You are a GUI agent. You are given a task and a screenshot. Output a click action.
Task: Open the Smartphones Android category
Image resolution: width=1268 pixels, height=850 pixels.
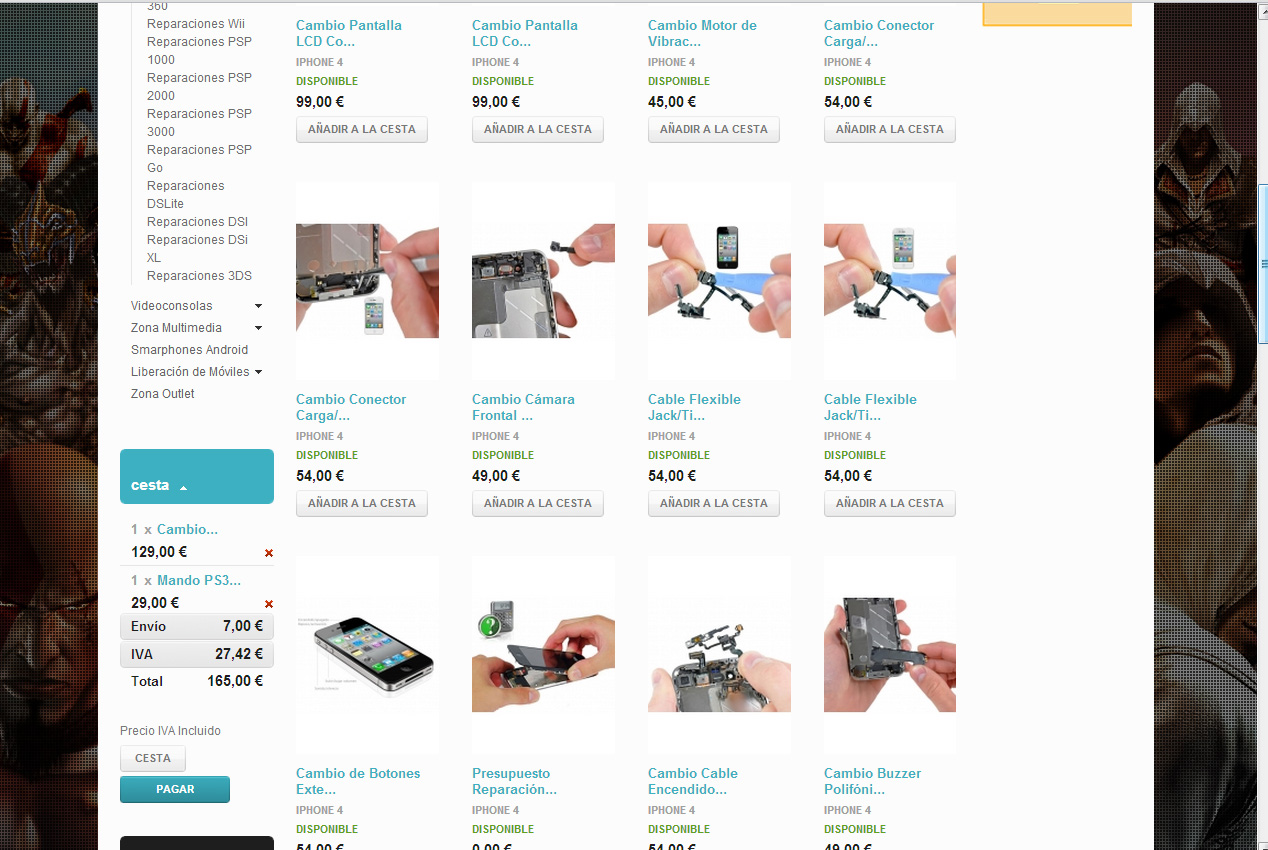pyautogui.click(x=189, y=350)
